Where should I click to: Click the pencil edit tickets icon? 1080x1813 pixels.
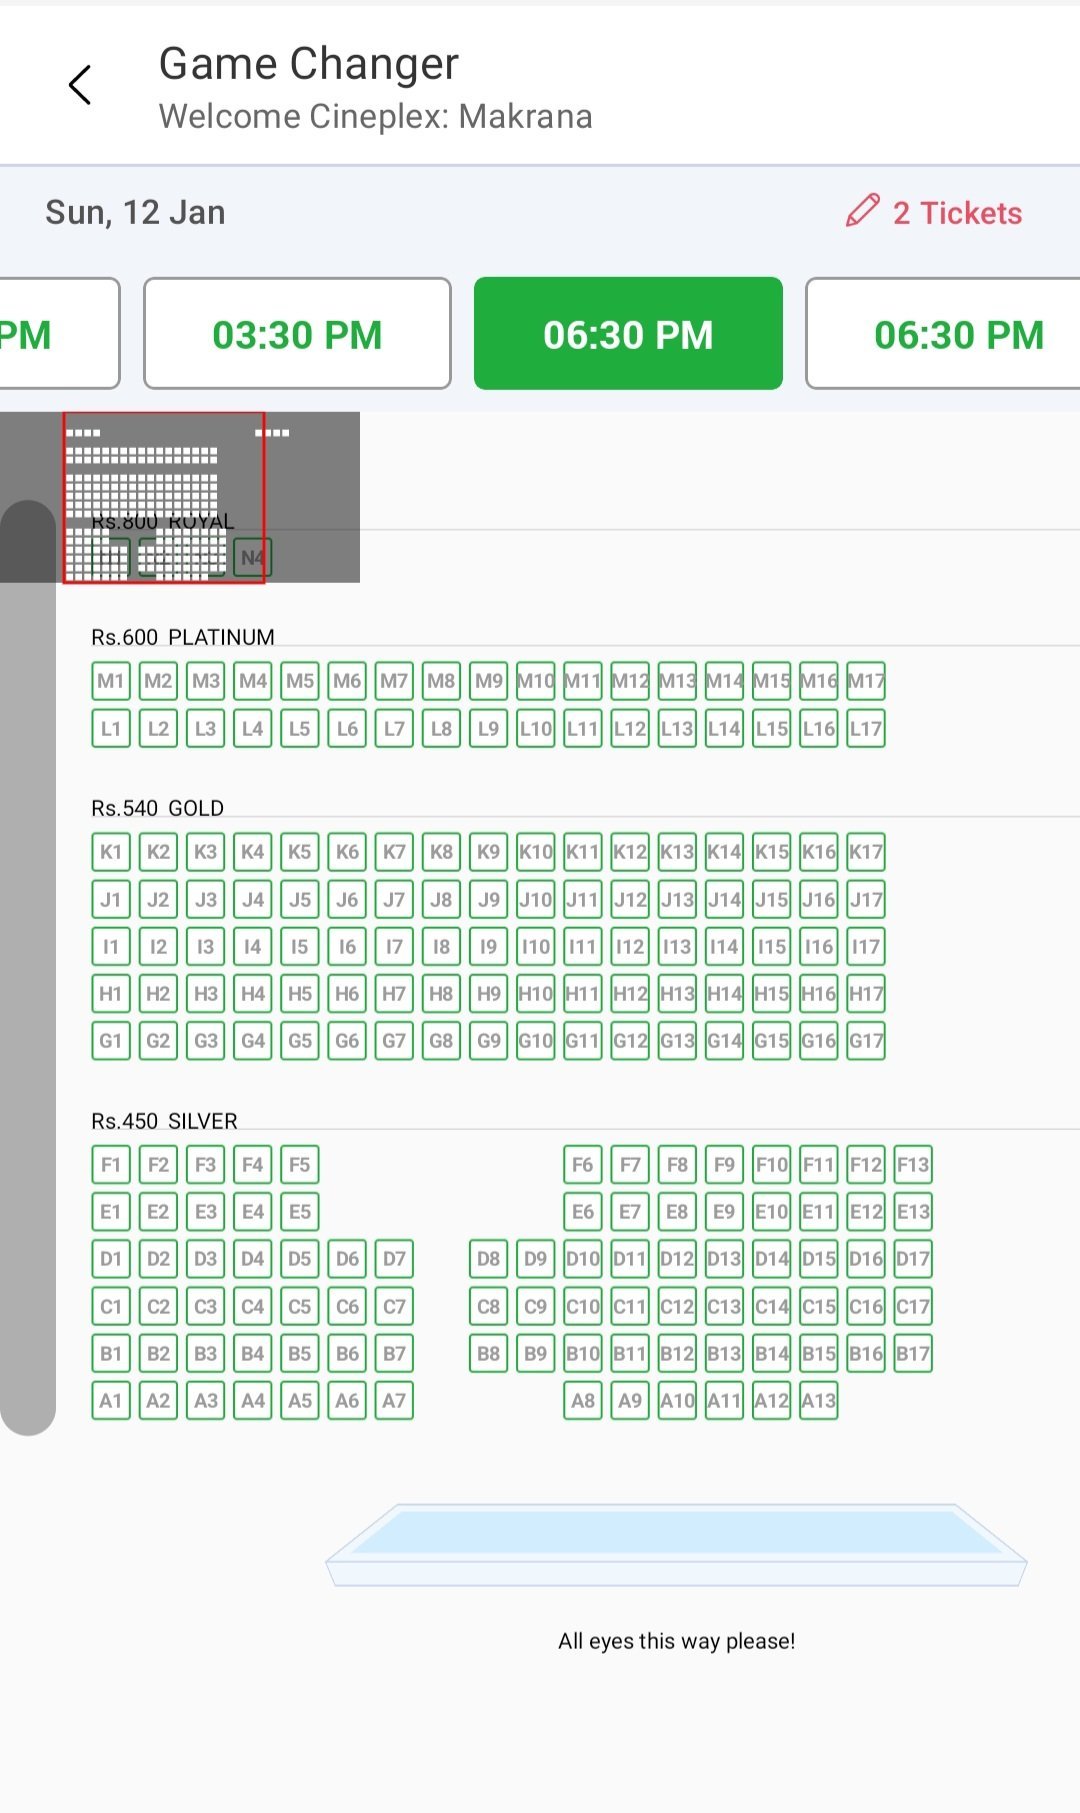pos(862,211)
